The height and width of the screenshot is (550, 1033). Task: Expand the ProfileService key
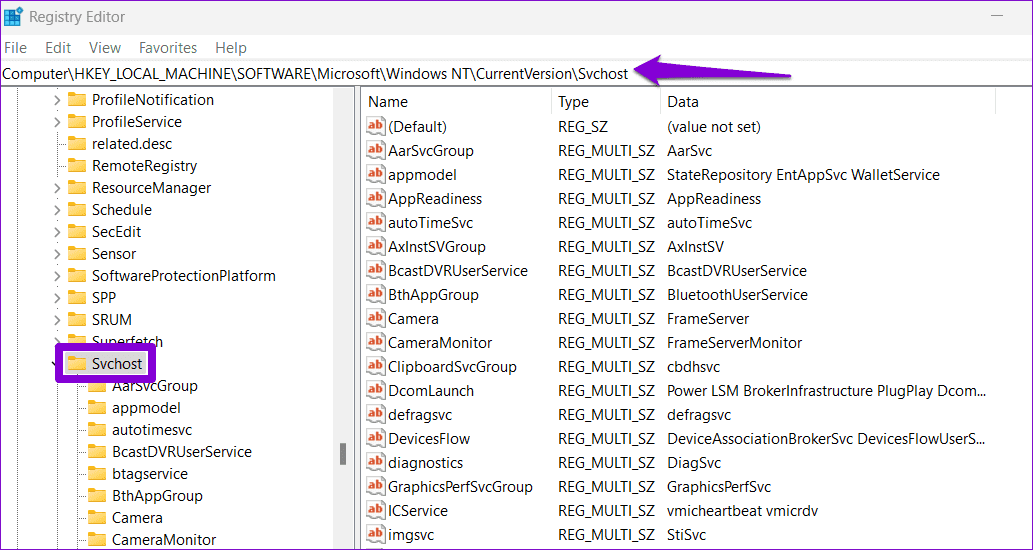[57, 122]
